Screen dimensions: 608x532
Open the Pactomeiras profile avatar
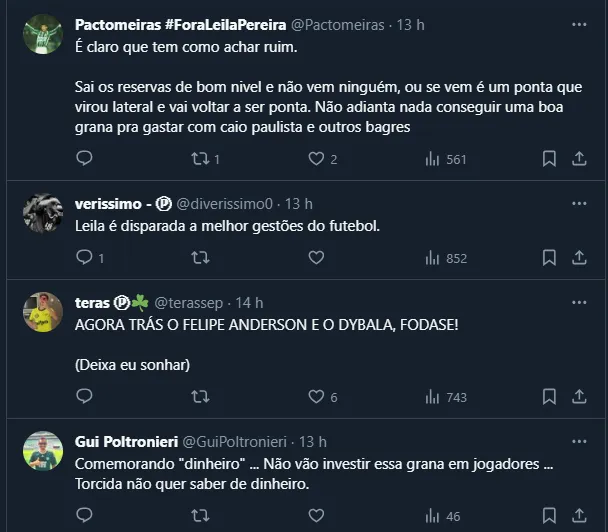tap(44, 35)
